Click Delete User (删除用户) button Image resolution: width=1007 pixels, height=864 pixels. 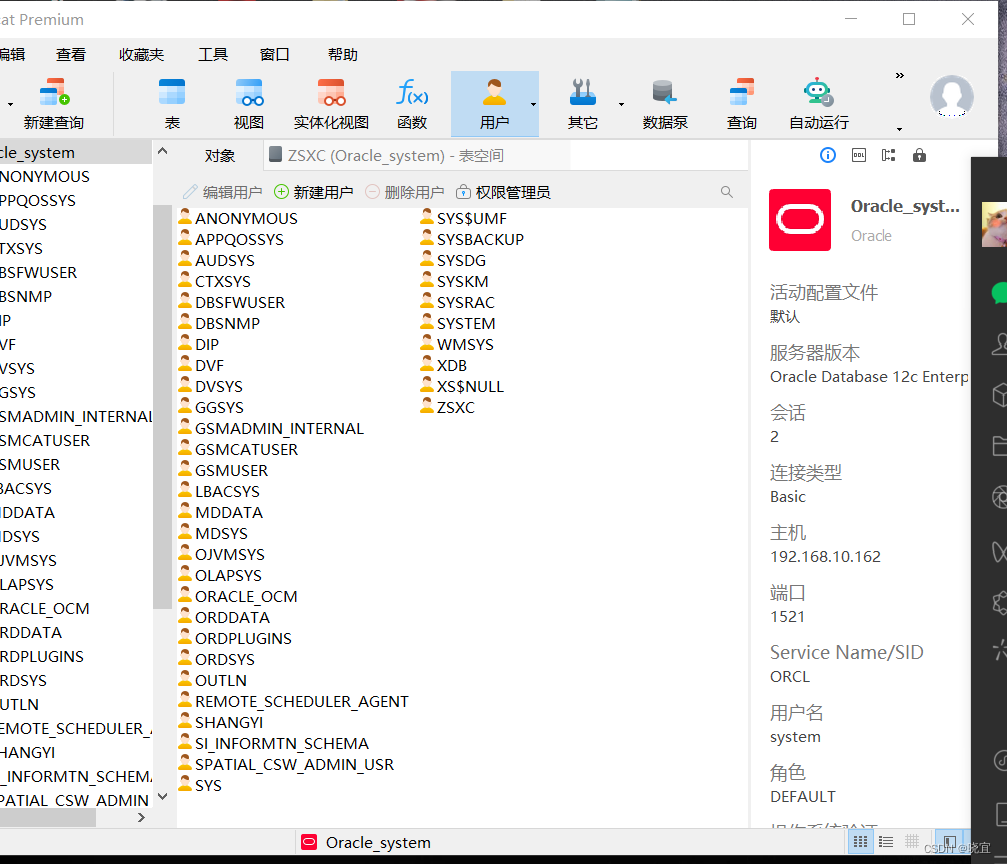pyautogui.click(x=405, y=192)
